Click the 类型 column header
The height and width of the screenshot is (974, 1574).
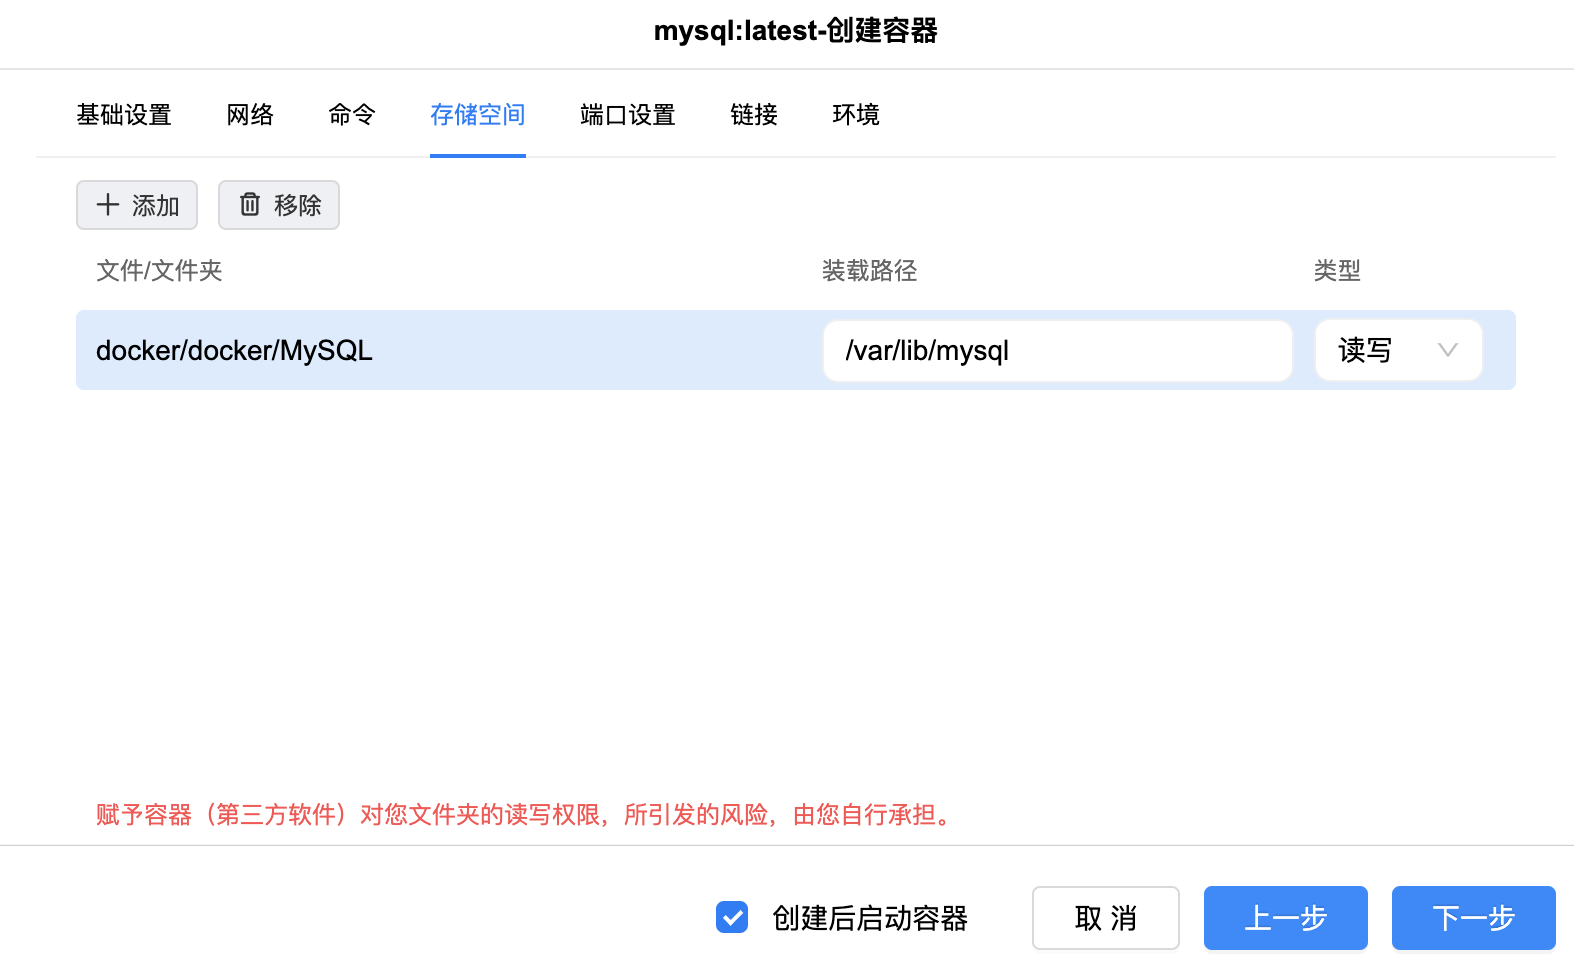pos(1336,271)
